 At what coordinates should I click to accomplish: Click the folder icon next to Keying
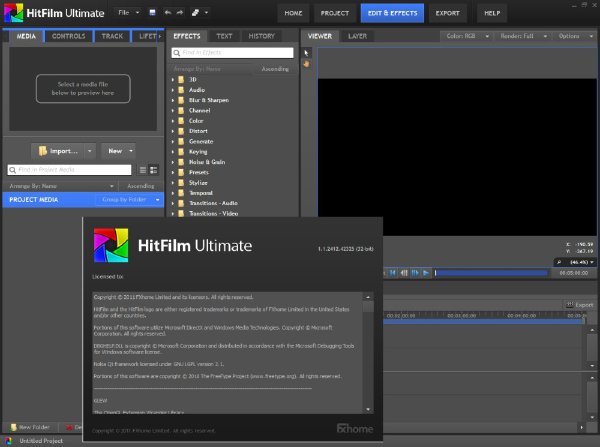(x=181, y=152)
